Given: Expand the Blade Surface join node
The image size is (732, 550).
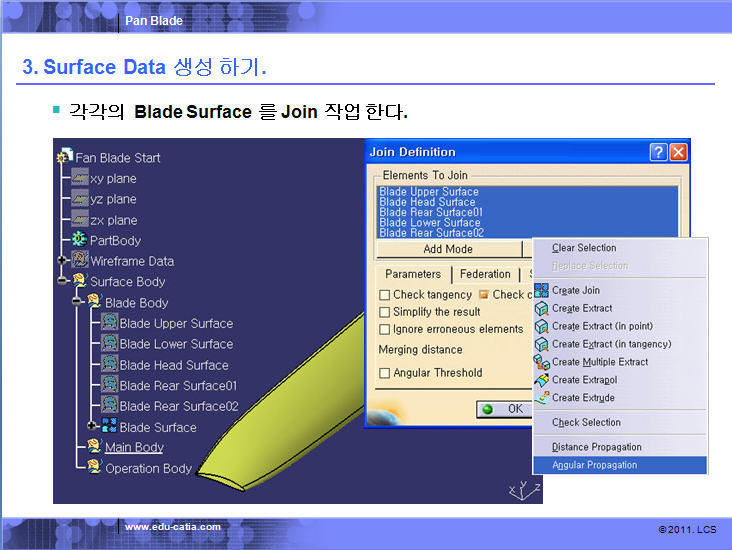Looking at the screenshot, I should click(x=92, y=427).
